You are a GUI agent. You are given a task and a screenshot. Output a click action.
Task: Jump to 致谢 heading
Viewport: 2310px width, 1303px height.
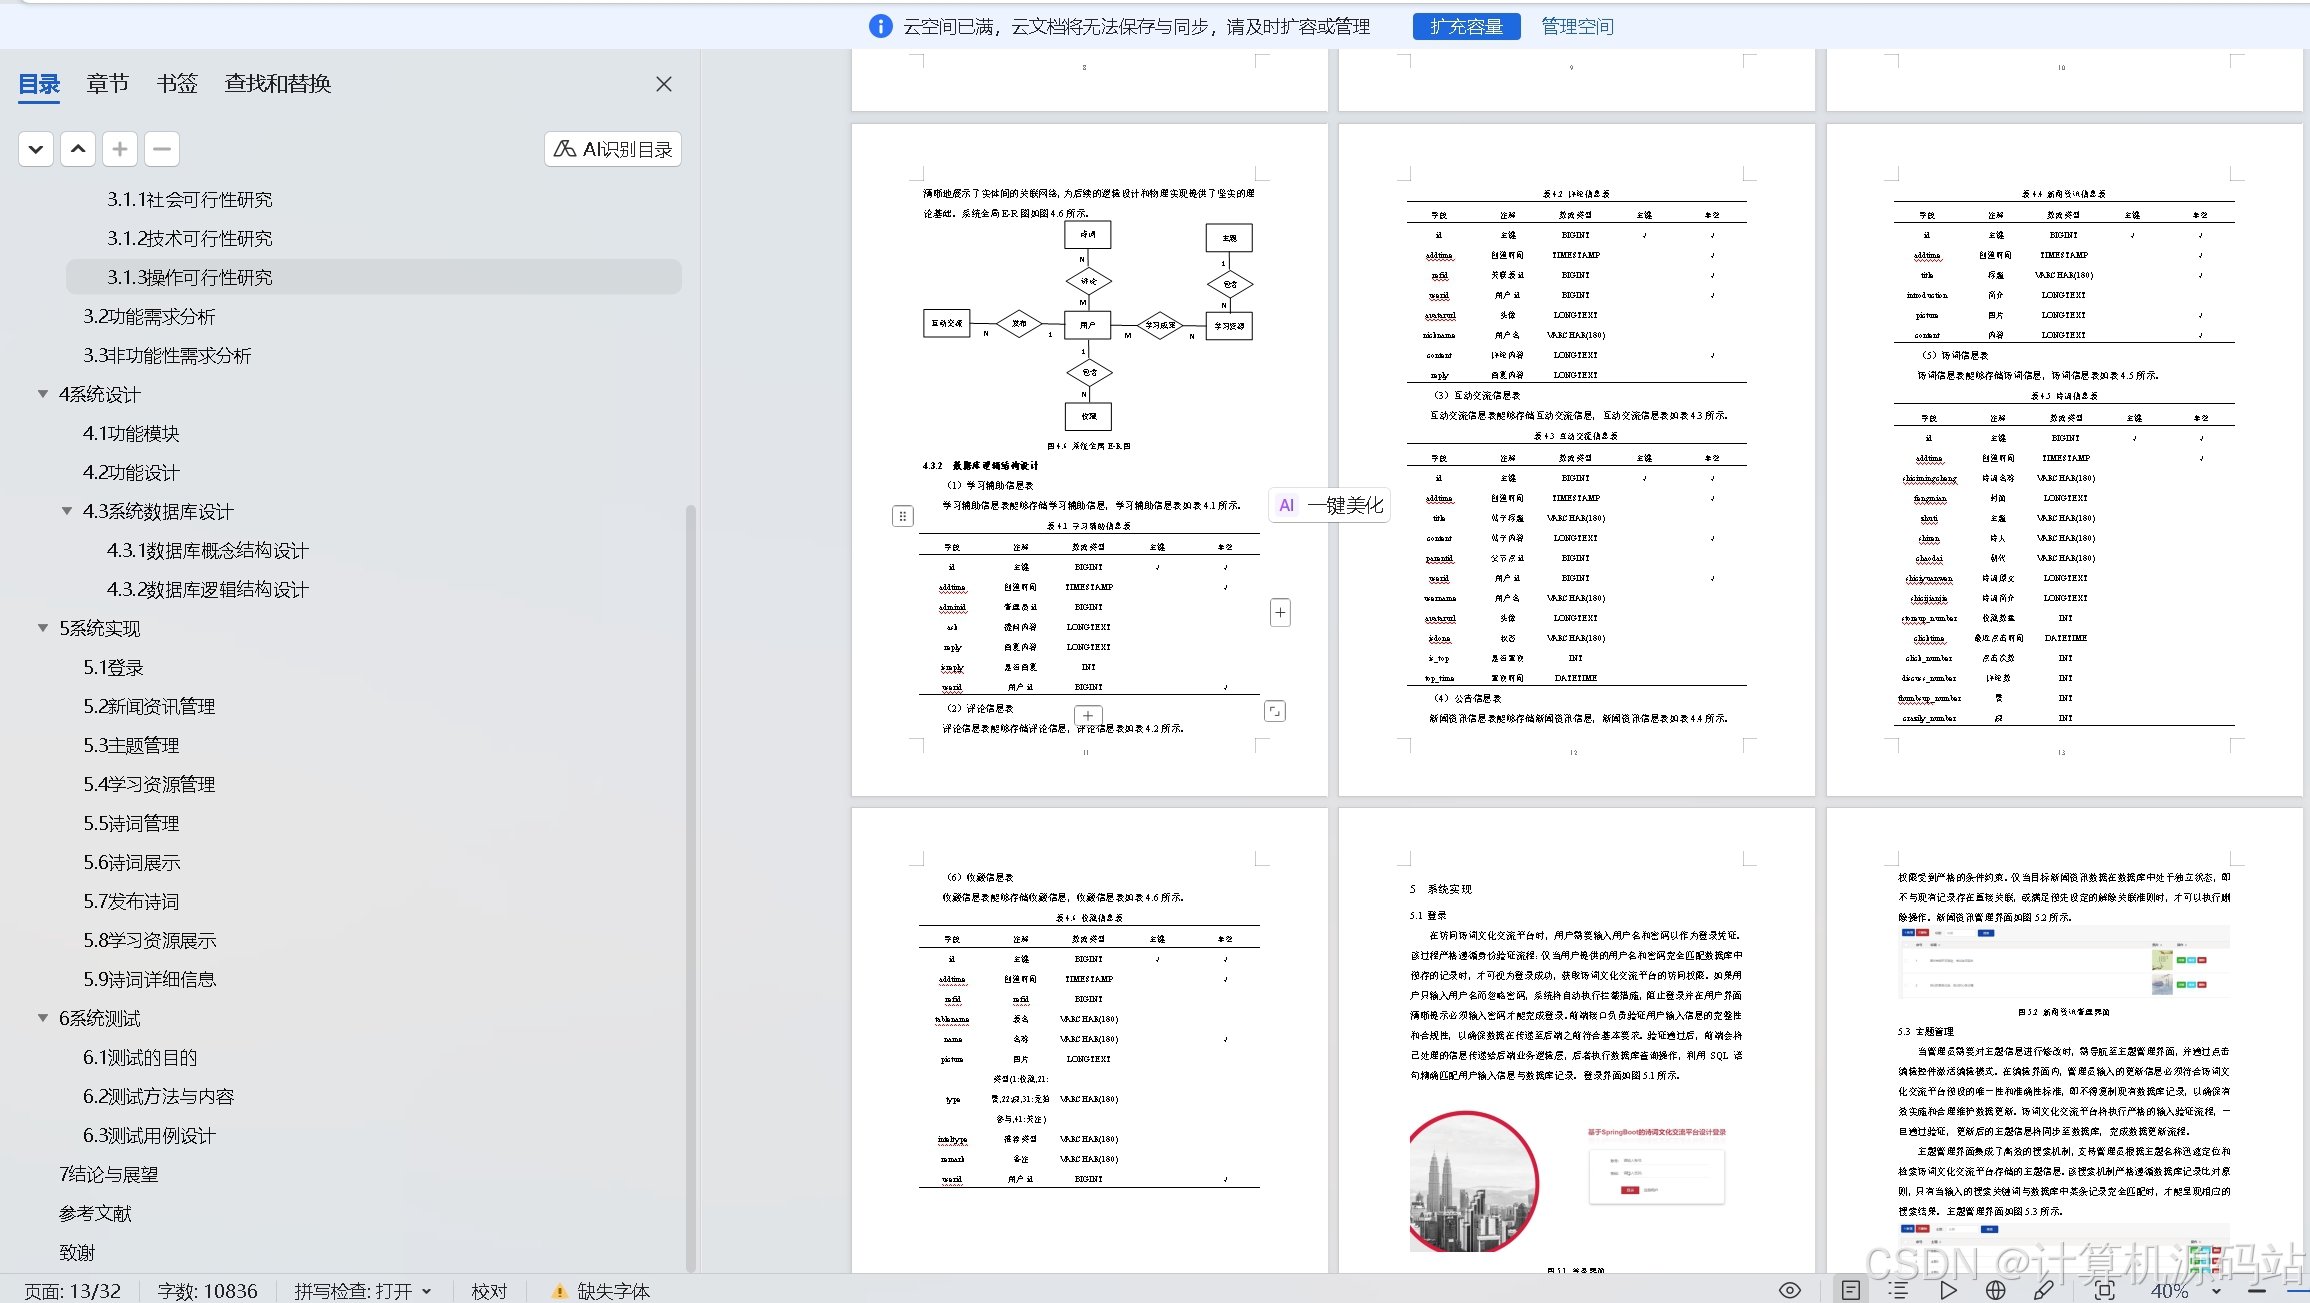point(77,1253)
